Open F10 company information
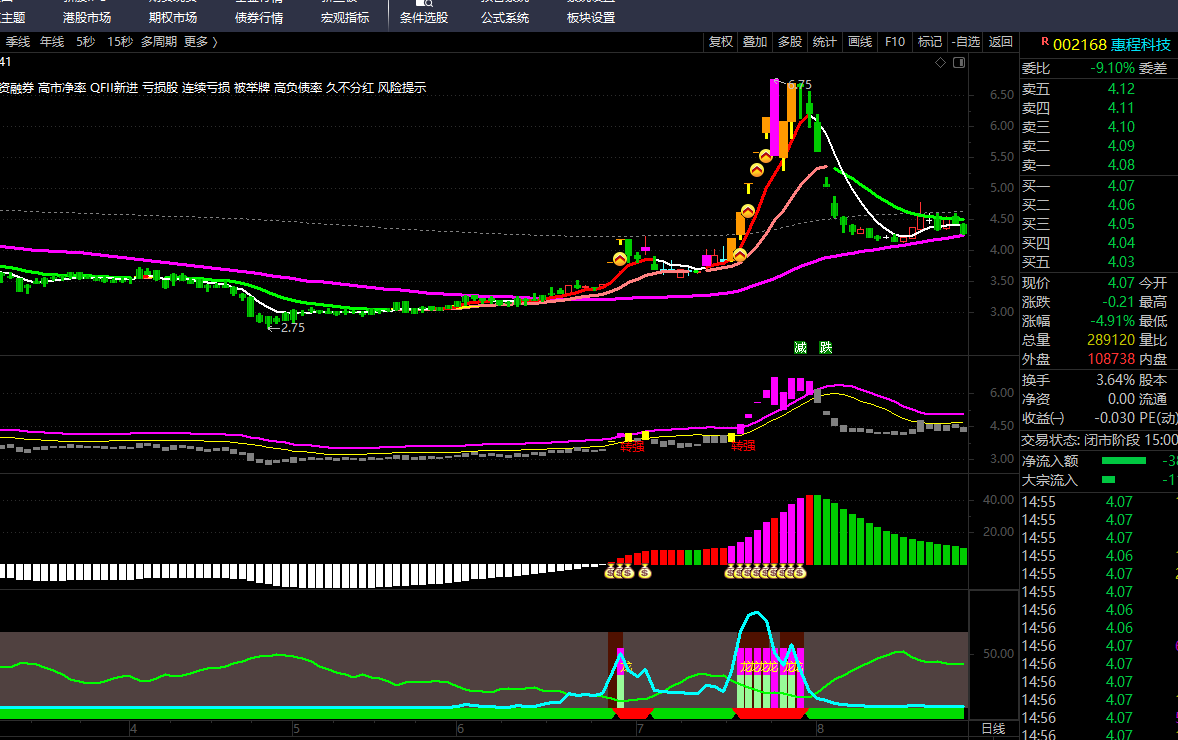Screen dimensions: 1178x740 895,42
